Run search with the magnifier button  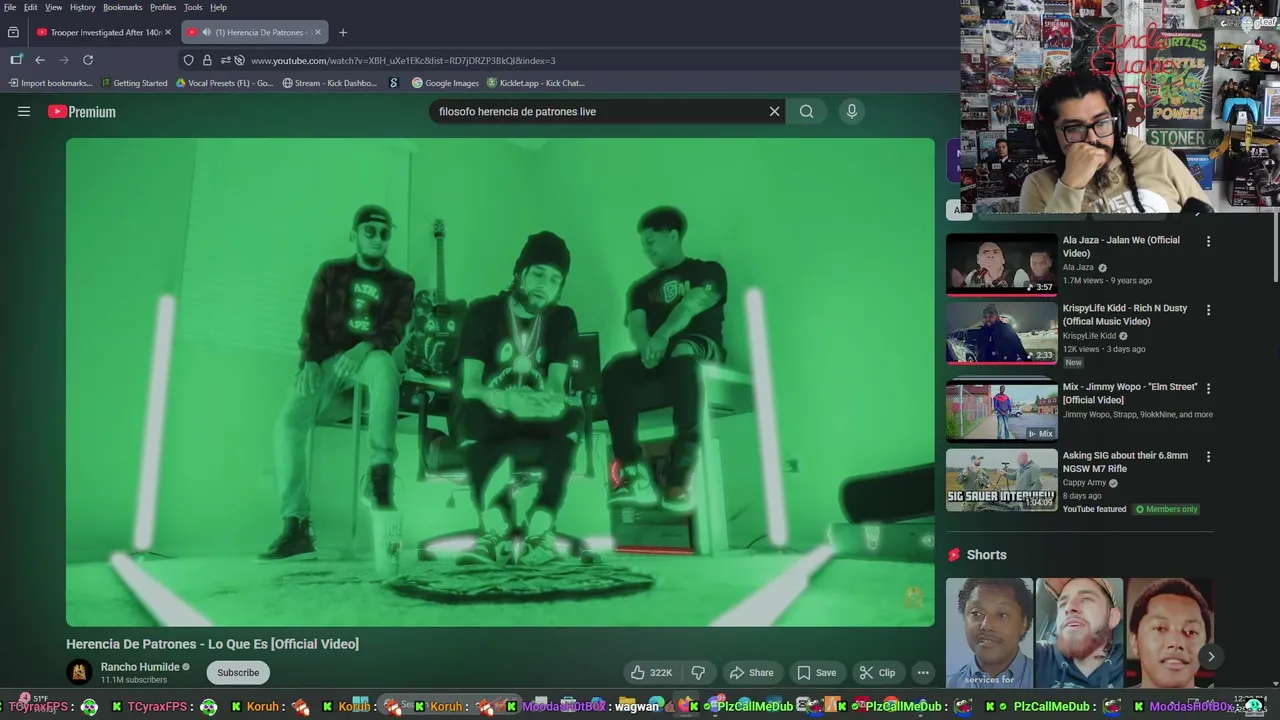[x=806, y=112]
